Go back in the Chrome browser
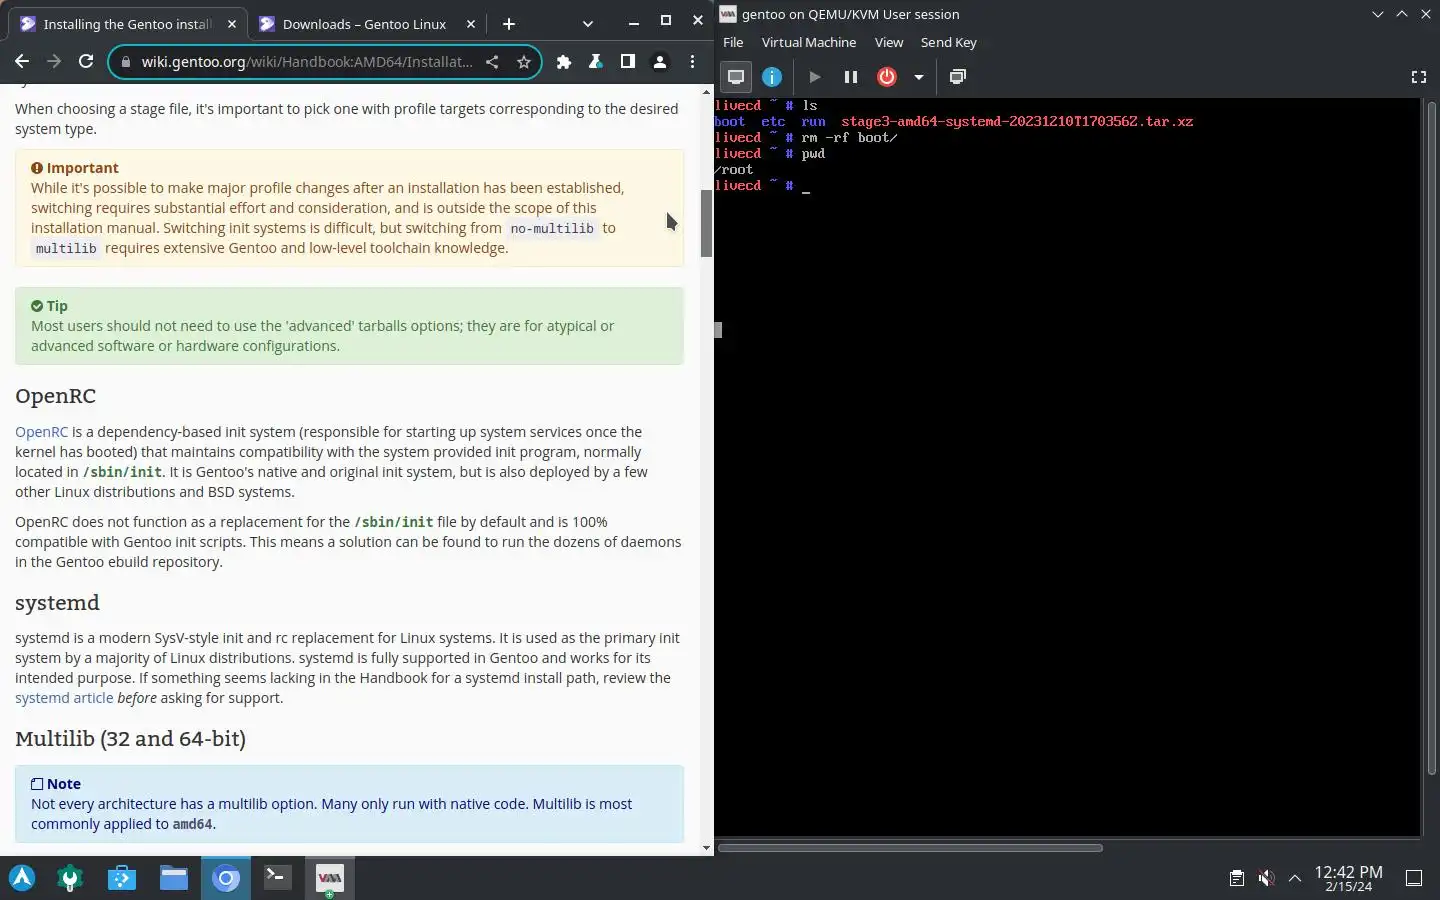The height and width of the screenshot is (900, 1440). coord(22,62)
